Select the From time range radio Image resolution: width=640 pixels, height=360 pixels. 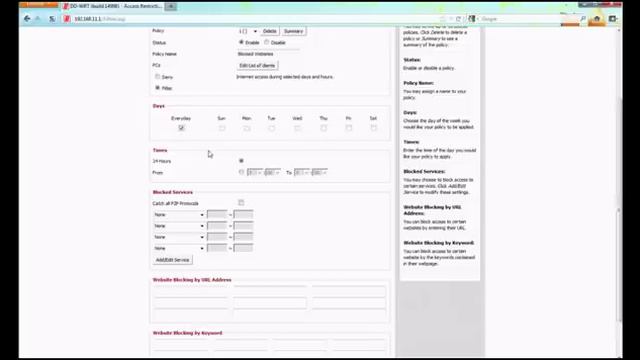(241, 172)
